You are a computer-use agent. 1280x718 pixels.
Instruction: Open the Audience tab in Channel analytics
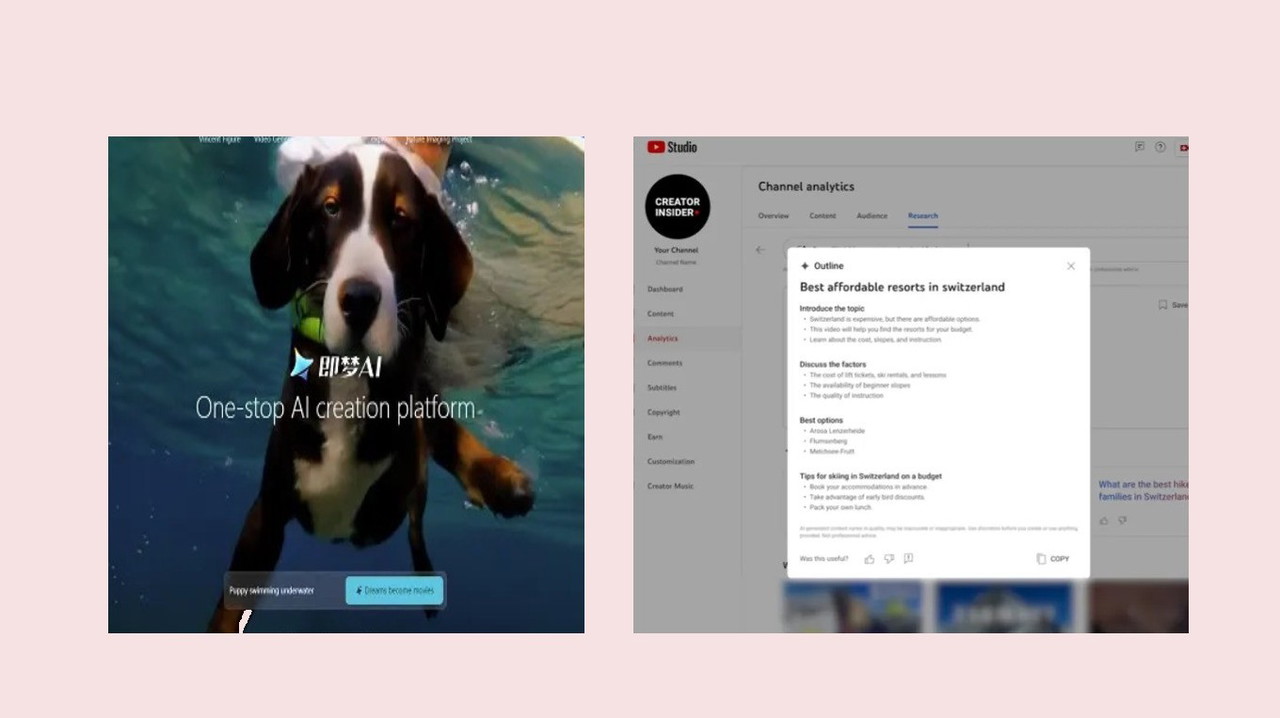(x=871, y=216)
